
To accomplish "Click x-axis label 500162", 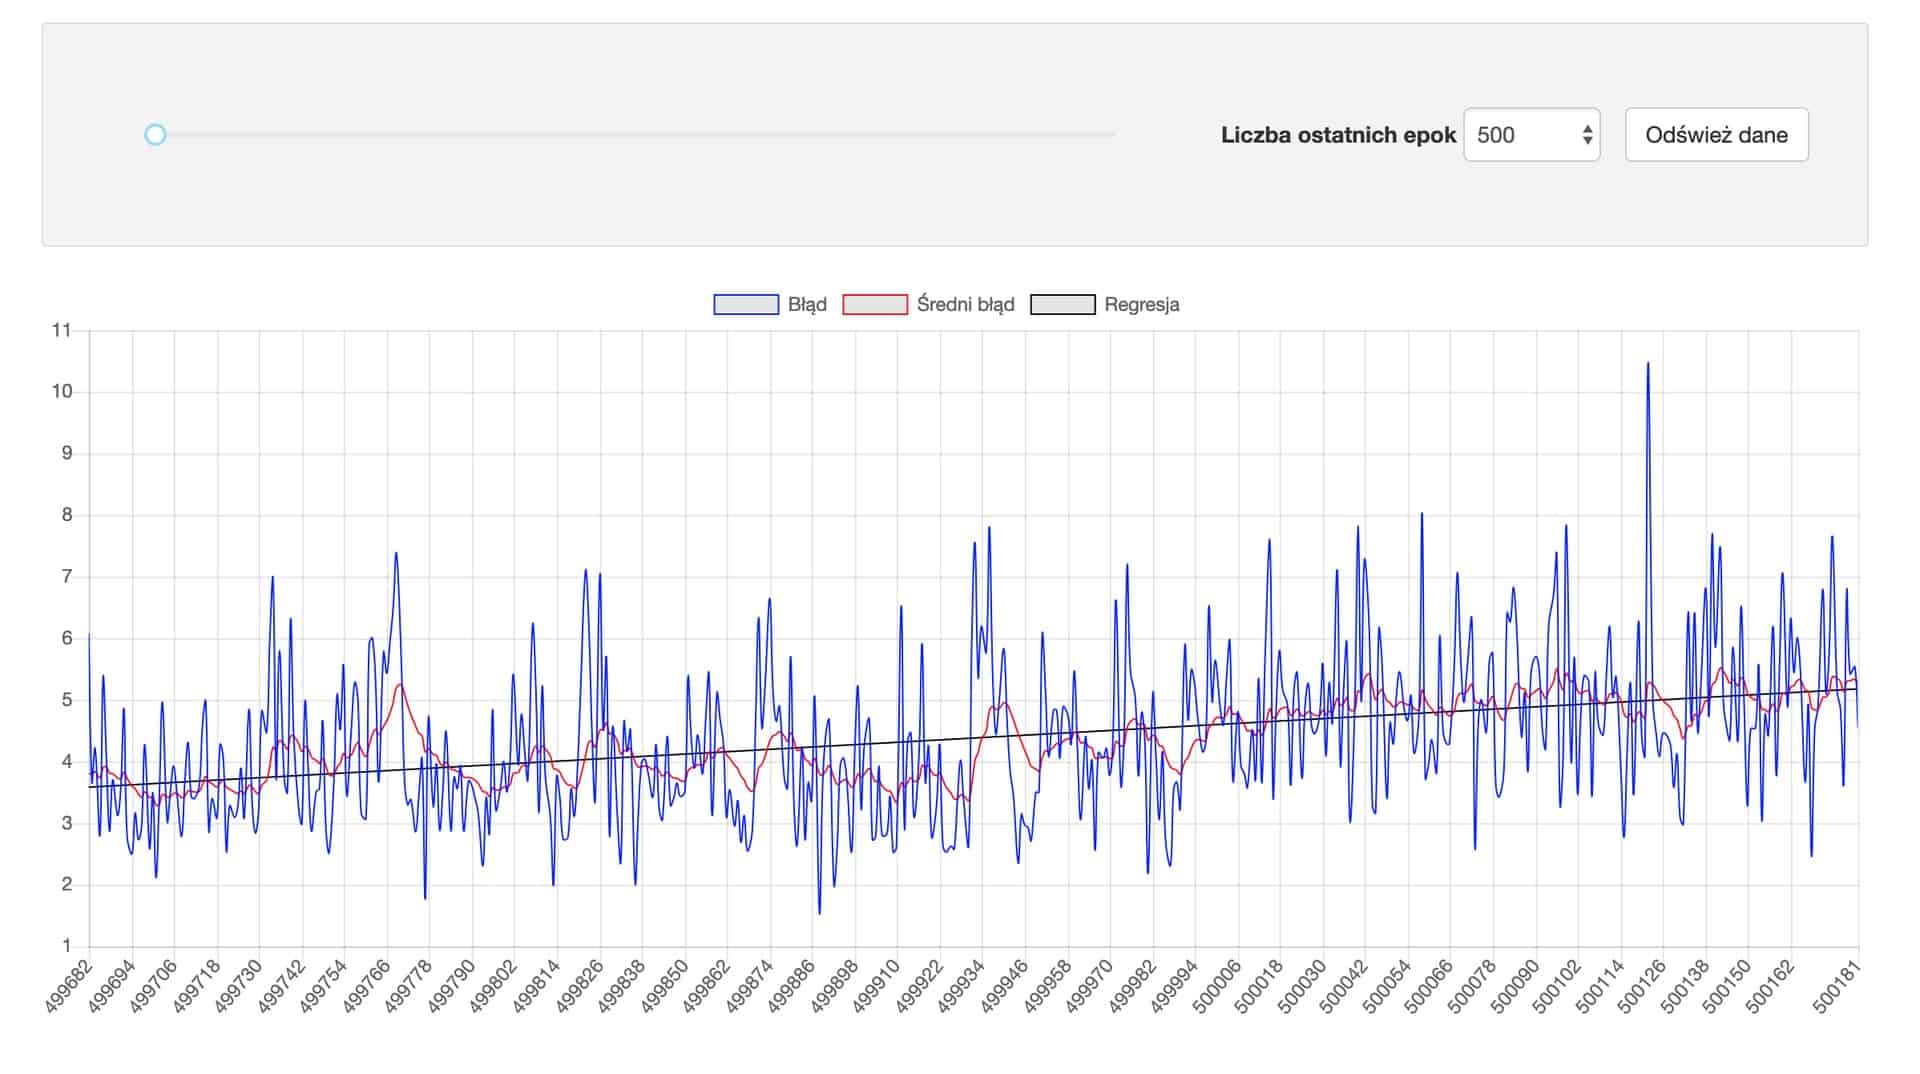I will [1770, 986].
